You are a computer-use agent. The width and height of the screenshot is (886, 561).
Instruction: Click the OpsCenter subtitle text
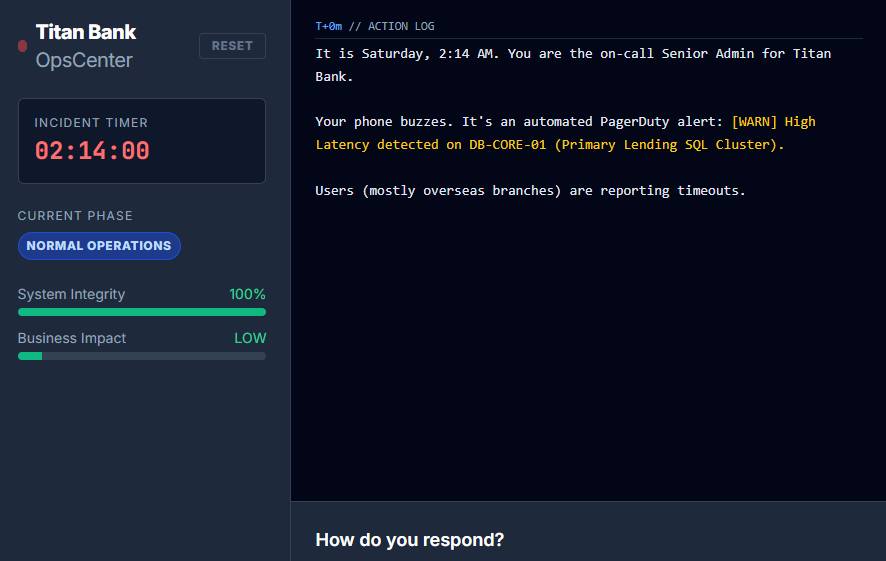click(84, 61)
